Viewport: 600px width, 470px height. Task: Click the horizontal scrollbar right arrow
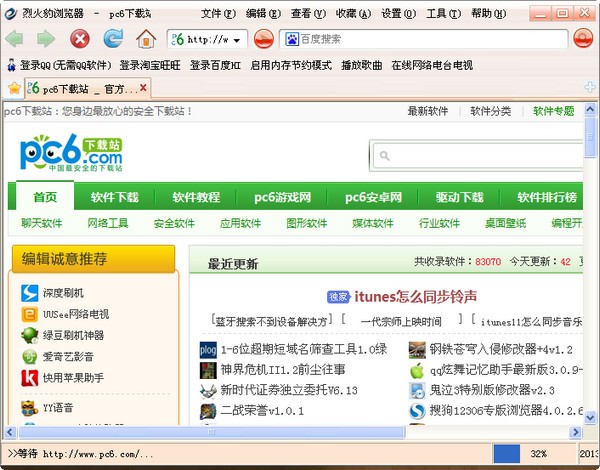[x=575, y=432]
